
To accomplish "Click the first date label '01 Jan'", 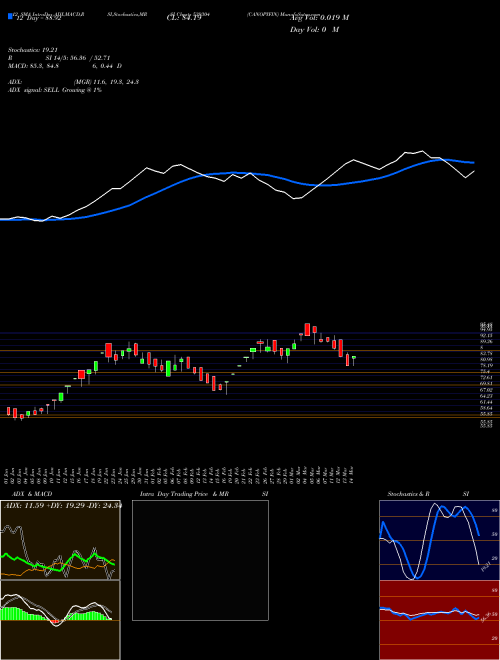I will coord(6,474).
